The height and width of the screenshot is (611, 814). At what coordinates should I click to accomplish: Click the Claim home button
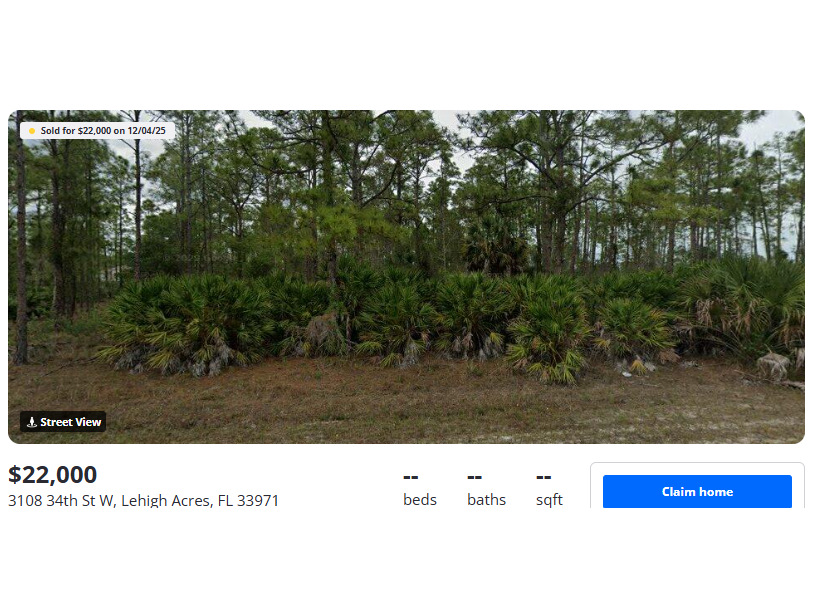pyautogui.click(x=697, y=491)
